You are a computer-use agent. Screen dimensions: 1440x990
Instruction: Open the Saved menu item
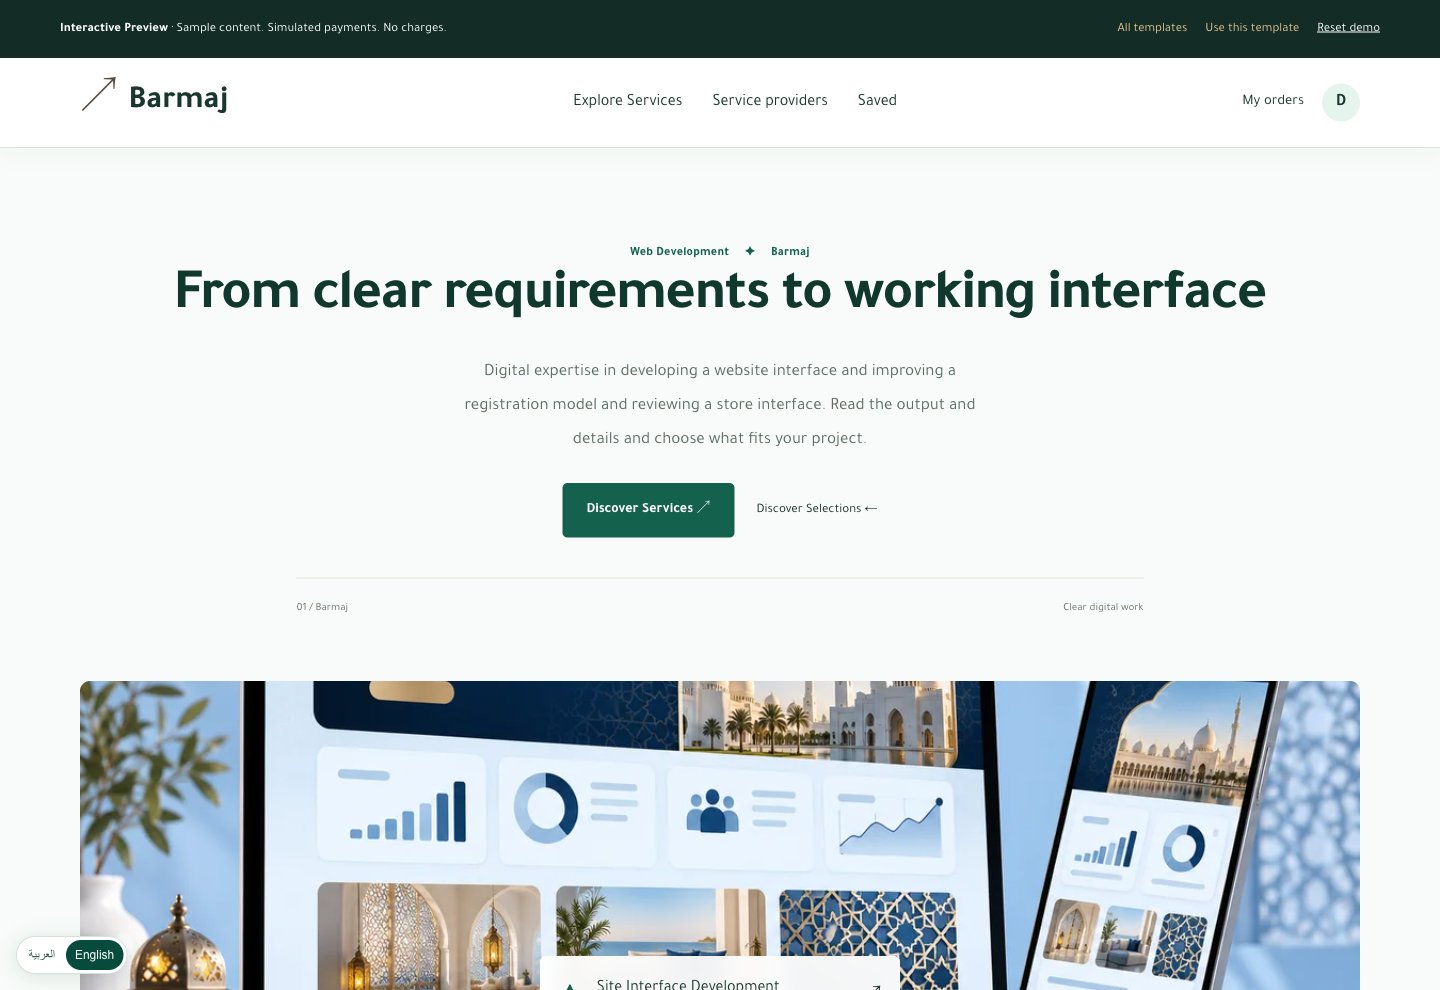point(877,100)
